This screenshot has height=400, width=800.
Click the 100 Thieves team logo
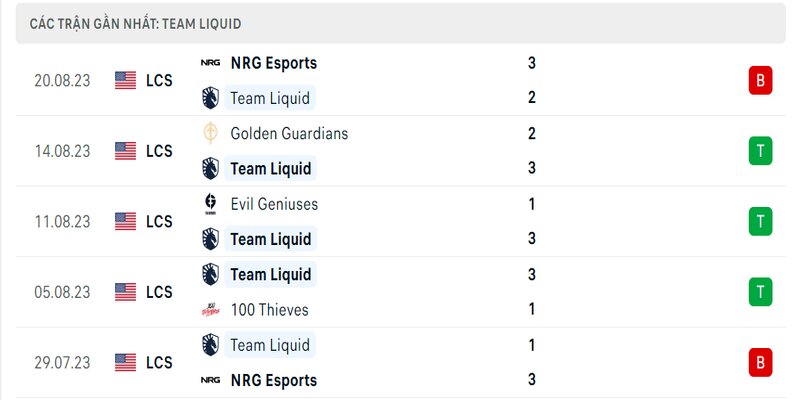(x=210, y=310)
